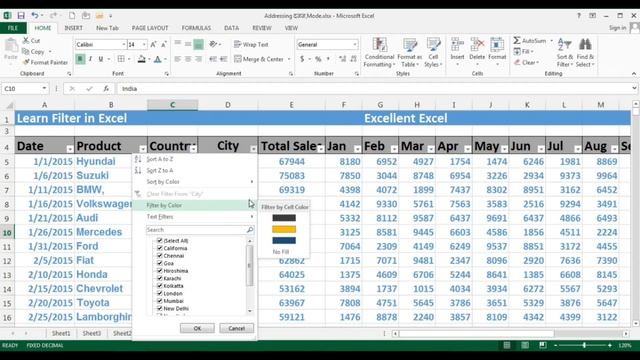Apply accounting dollar number format
Viewport: 640px width, 360px height.
[x=302, y=59]
